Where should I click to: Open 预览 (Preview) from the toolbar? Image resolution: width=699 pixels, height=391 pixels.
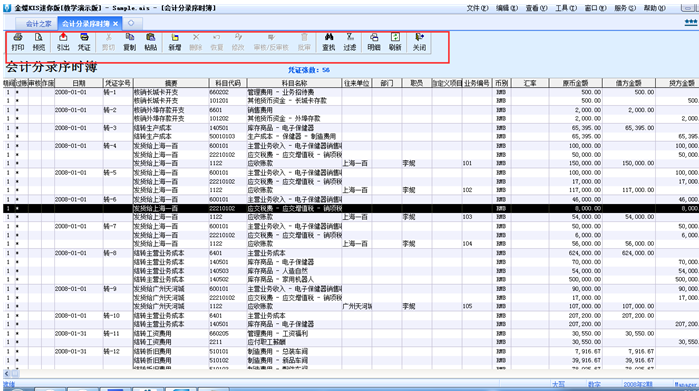(39, 42)
